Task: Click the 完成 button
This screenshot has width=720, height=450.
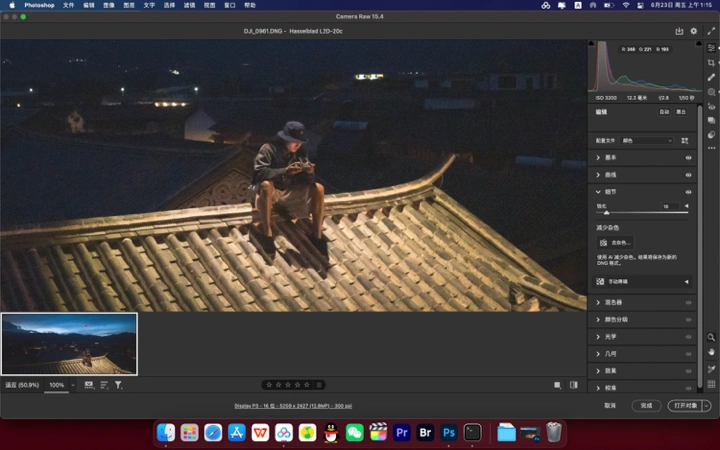Action: click(x=646, y=406)
